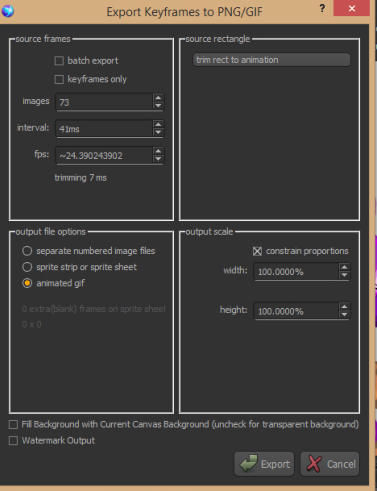
Task: Select sprite strip or sprite sheet option
Action: 27,267
